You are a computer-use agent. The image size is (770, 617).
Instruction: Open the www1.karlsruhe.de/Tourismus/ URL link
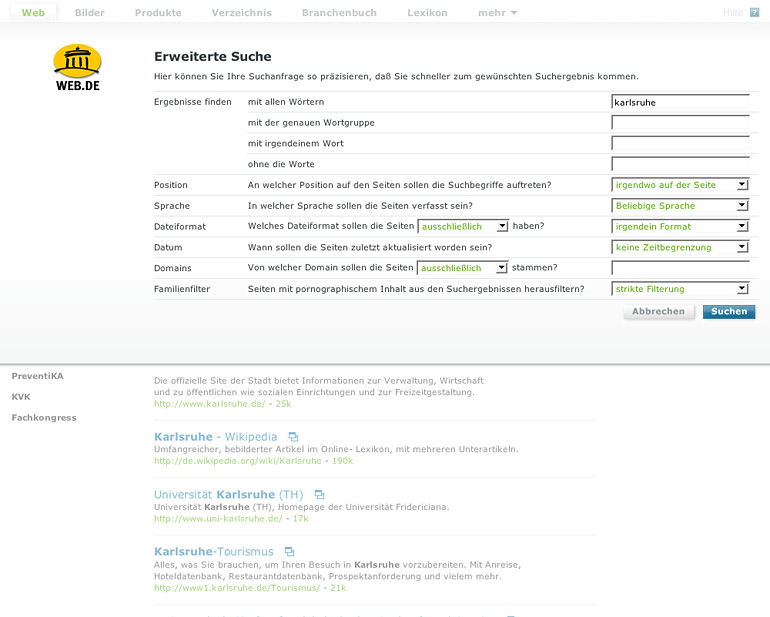[237, 588]
